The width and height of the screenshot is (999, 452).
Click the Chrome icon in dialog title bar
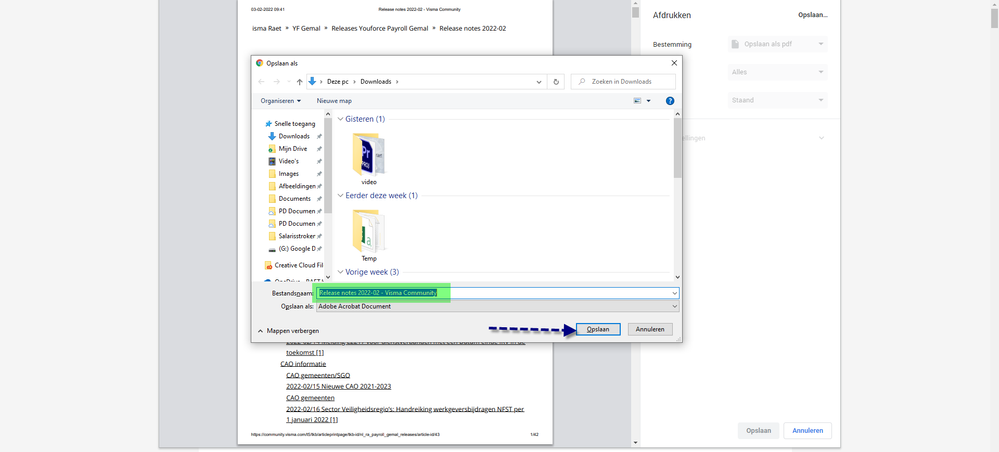coord(259,63)
